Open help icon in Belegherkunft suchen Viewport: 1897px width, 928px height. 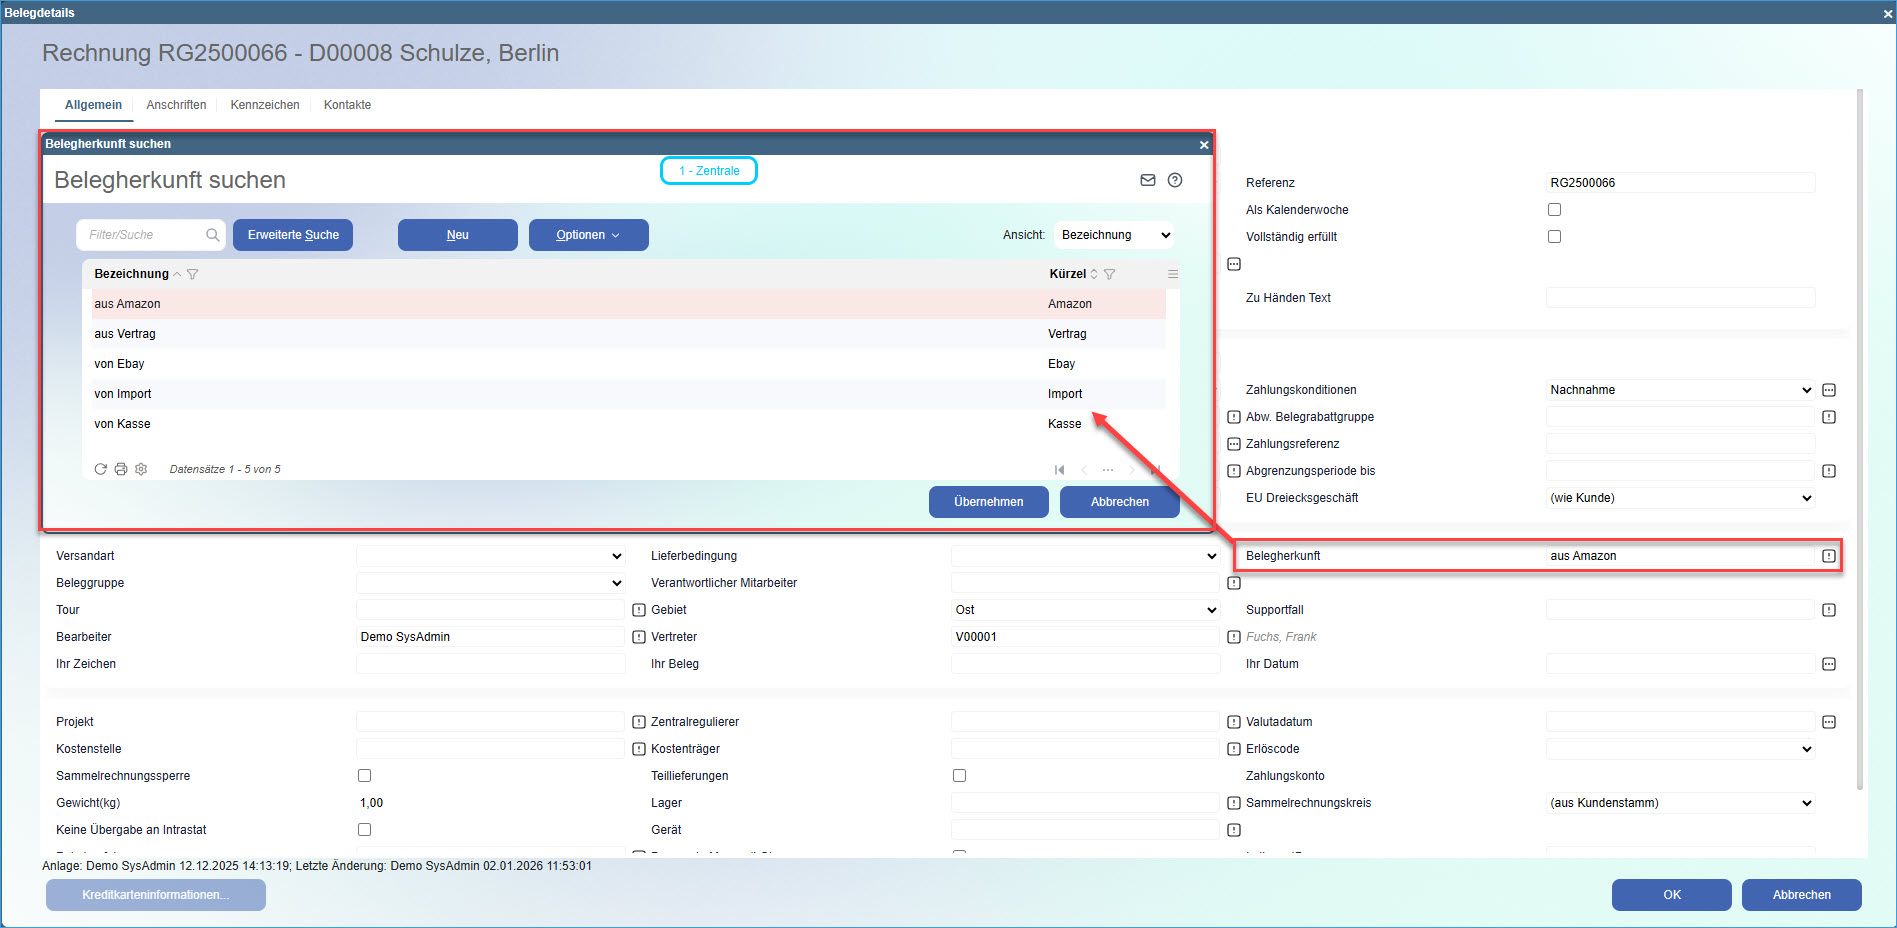[1175, 180]
